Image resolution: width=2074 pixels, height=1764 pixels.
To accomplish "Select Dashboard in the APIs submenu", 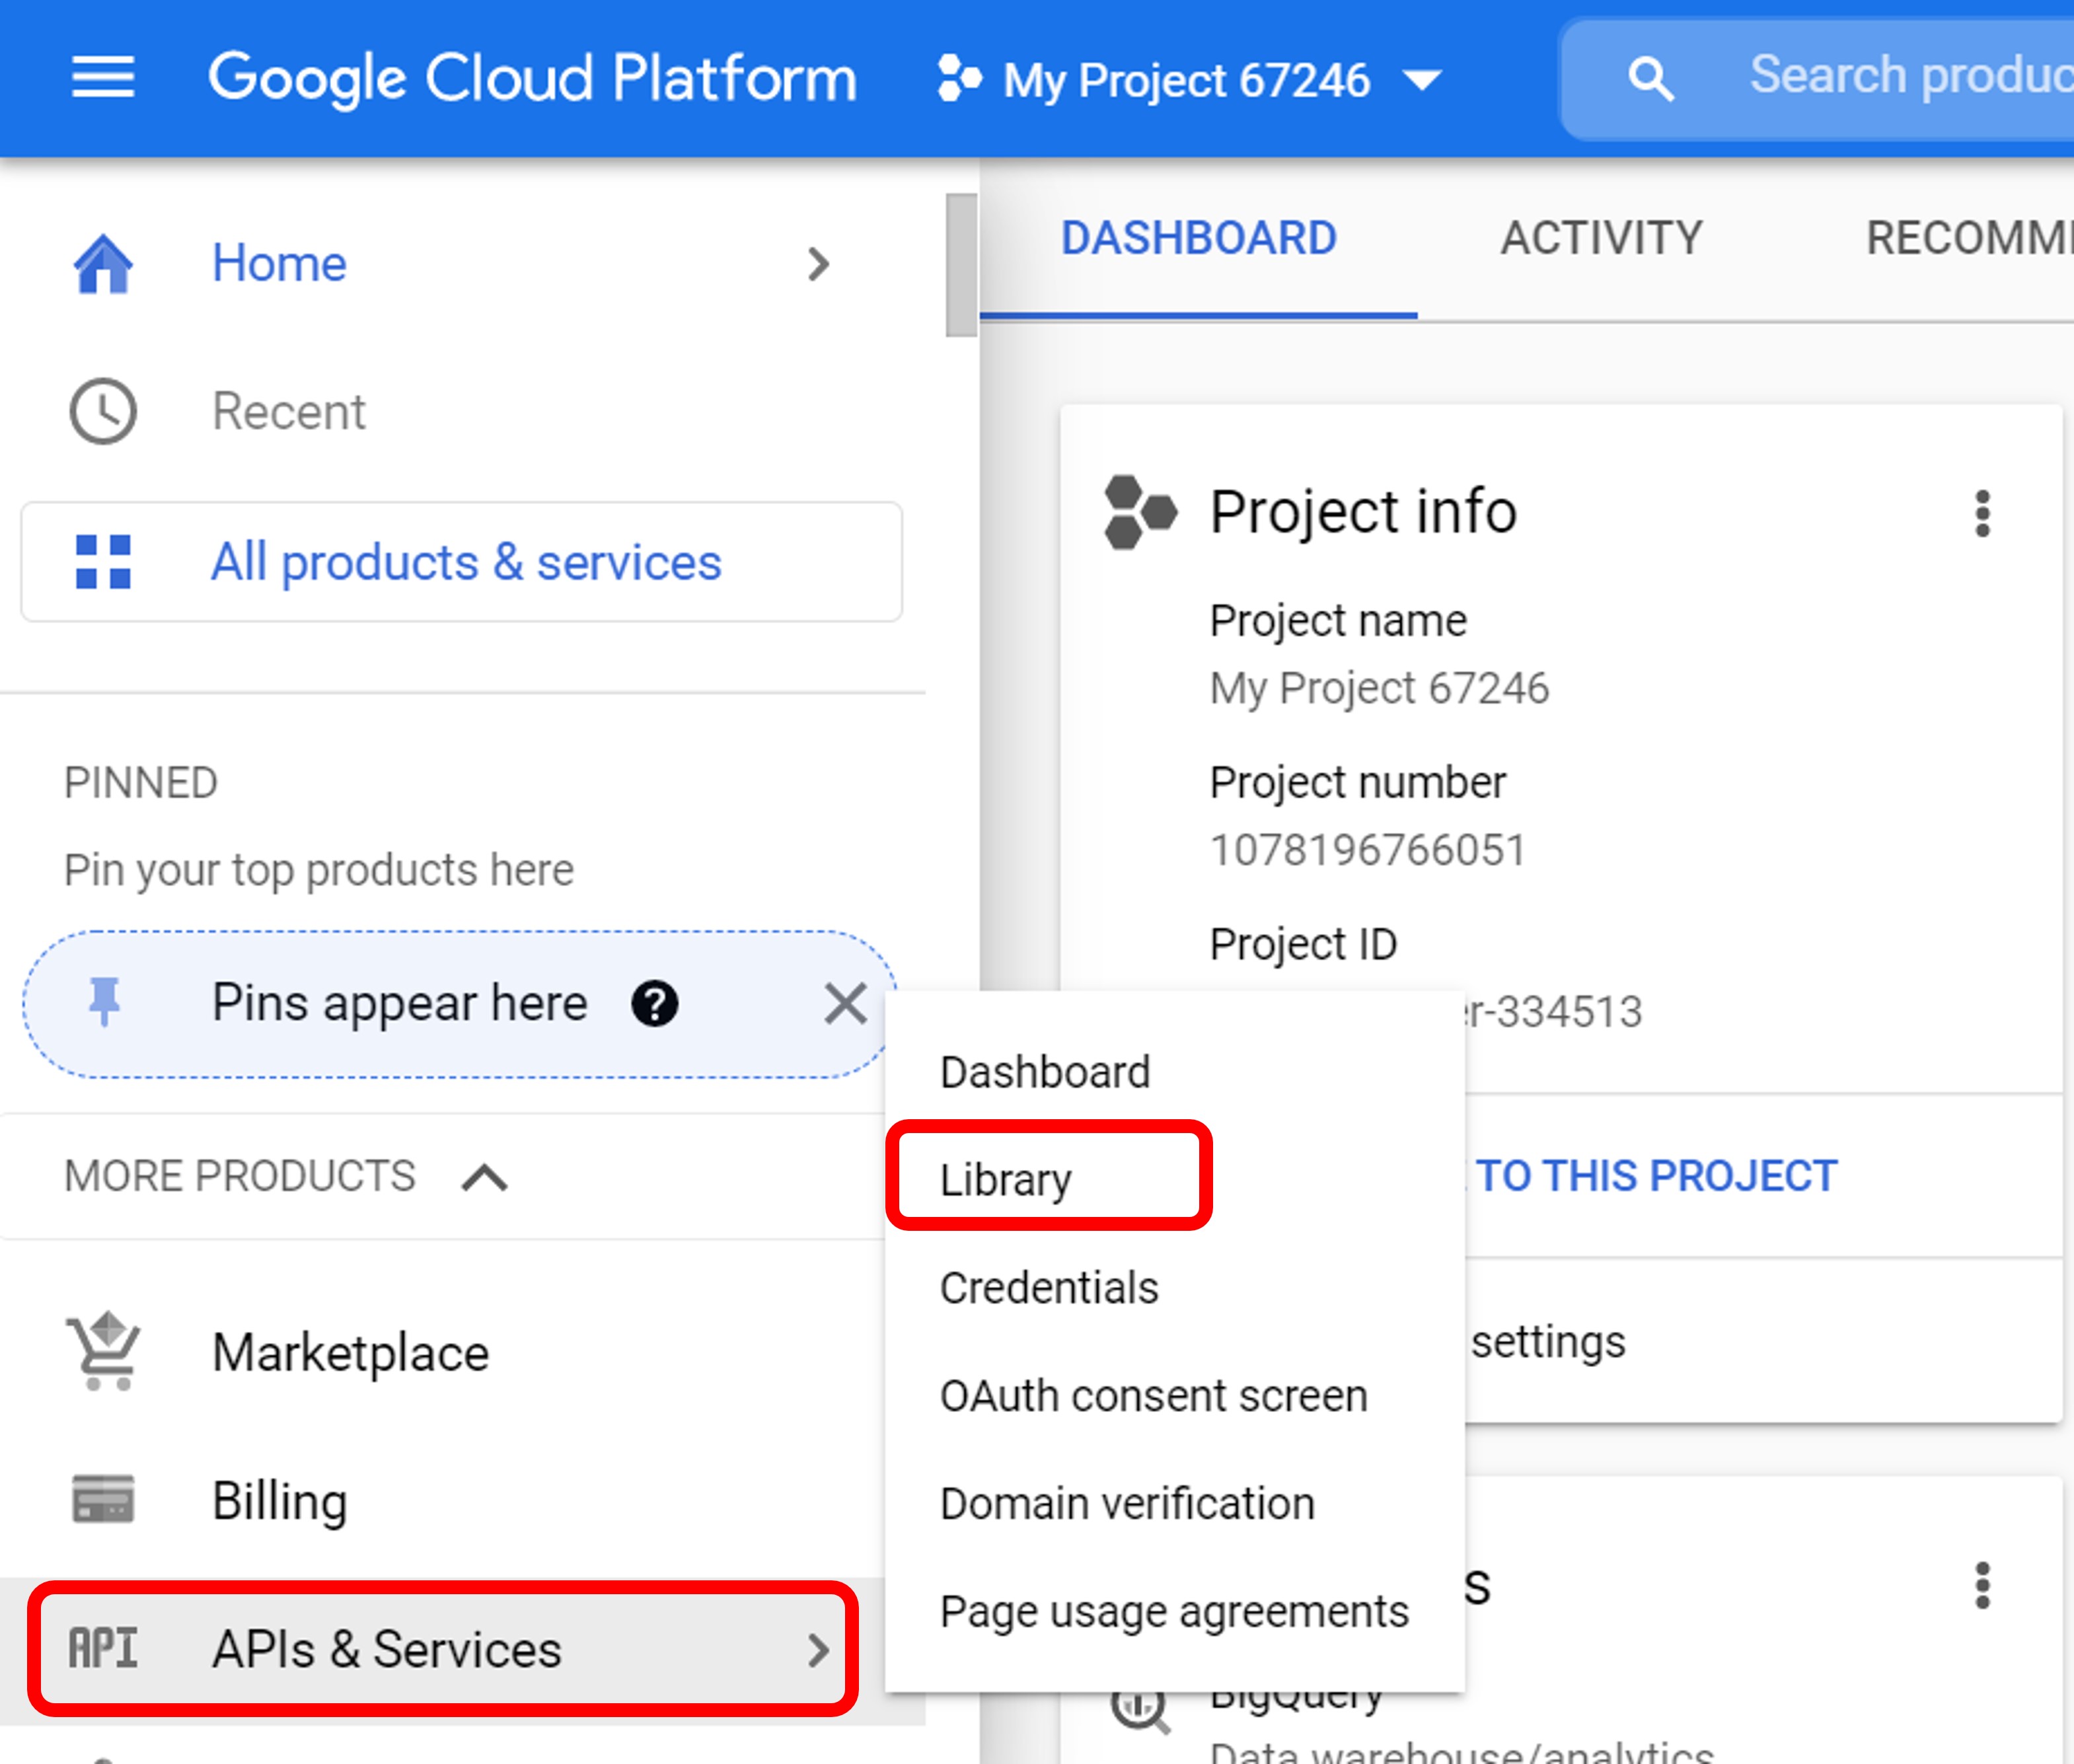I will 1045,1072.
